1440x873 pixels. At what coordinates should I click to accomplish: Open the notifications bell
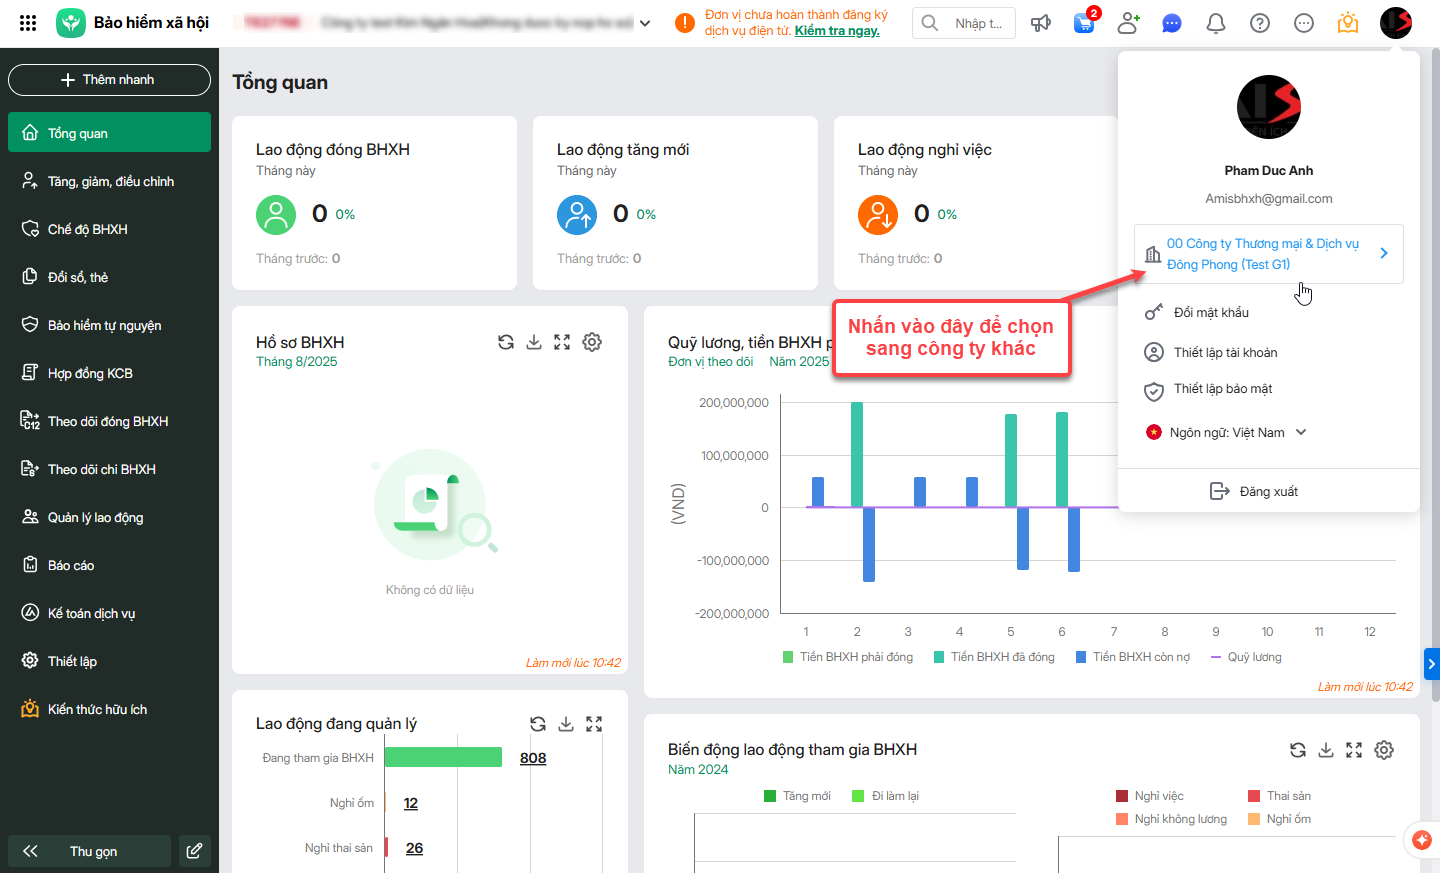[1216, 23]
